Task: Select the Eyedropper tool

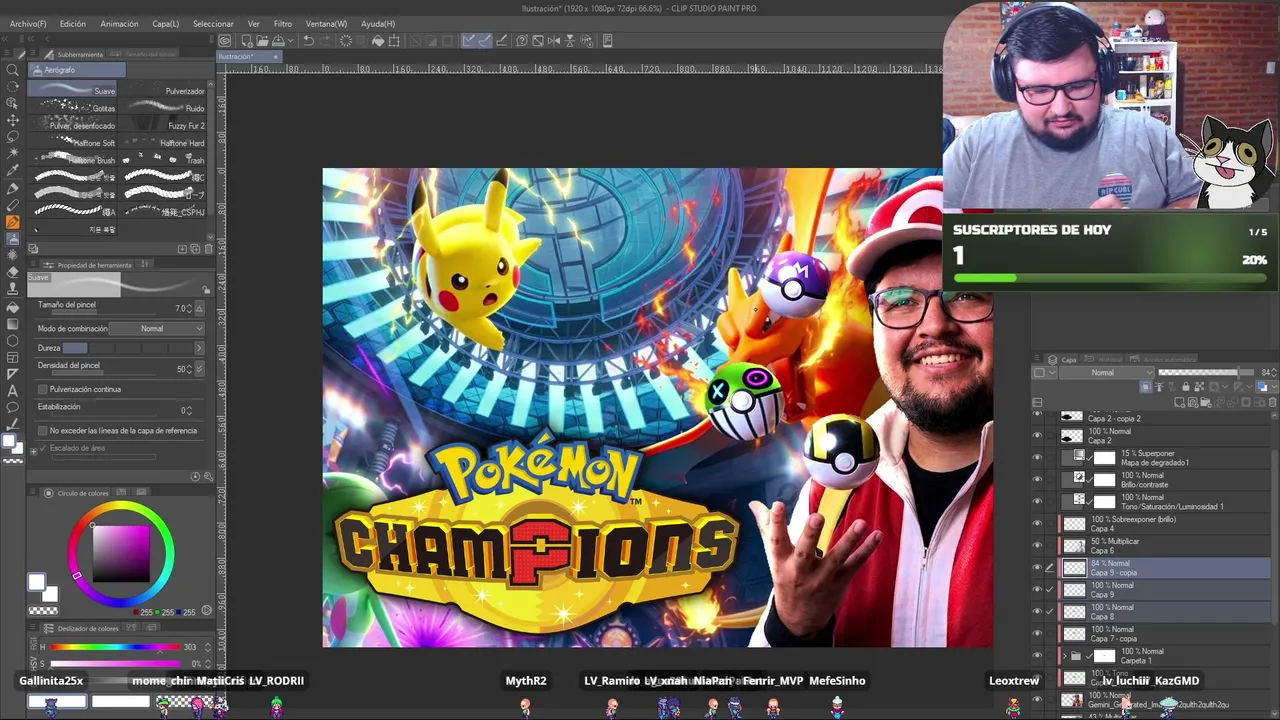Action: coord(12,171)
